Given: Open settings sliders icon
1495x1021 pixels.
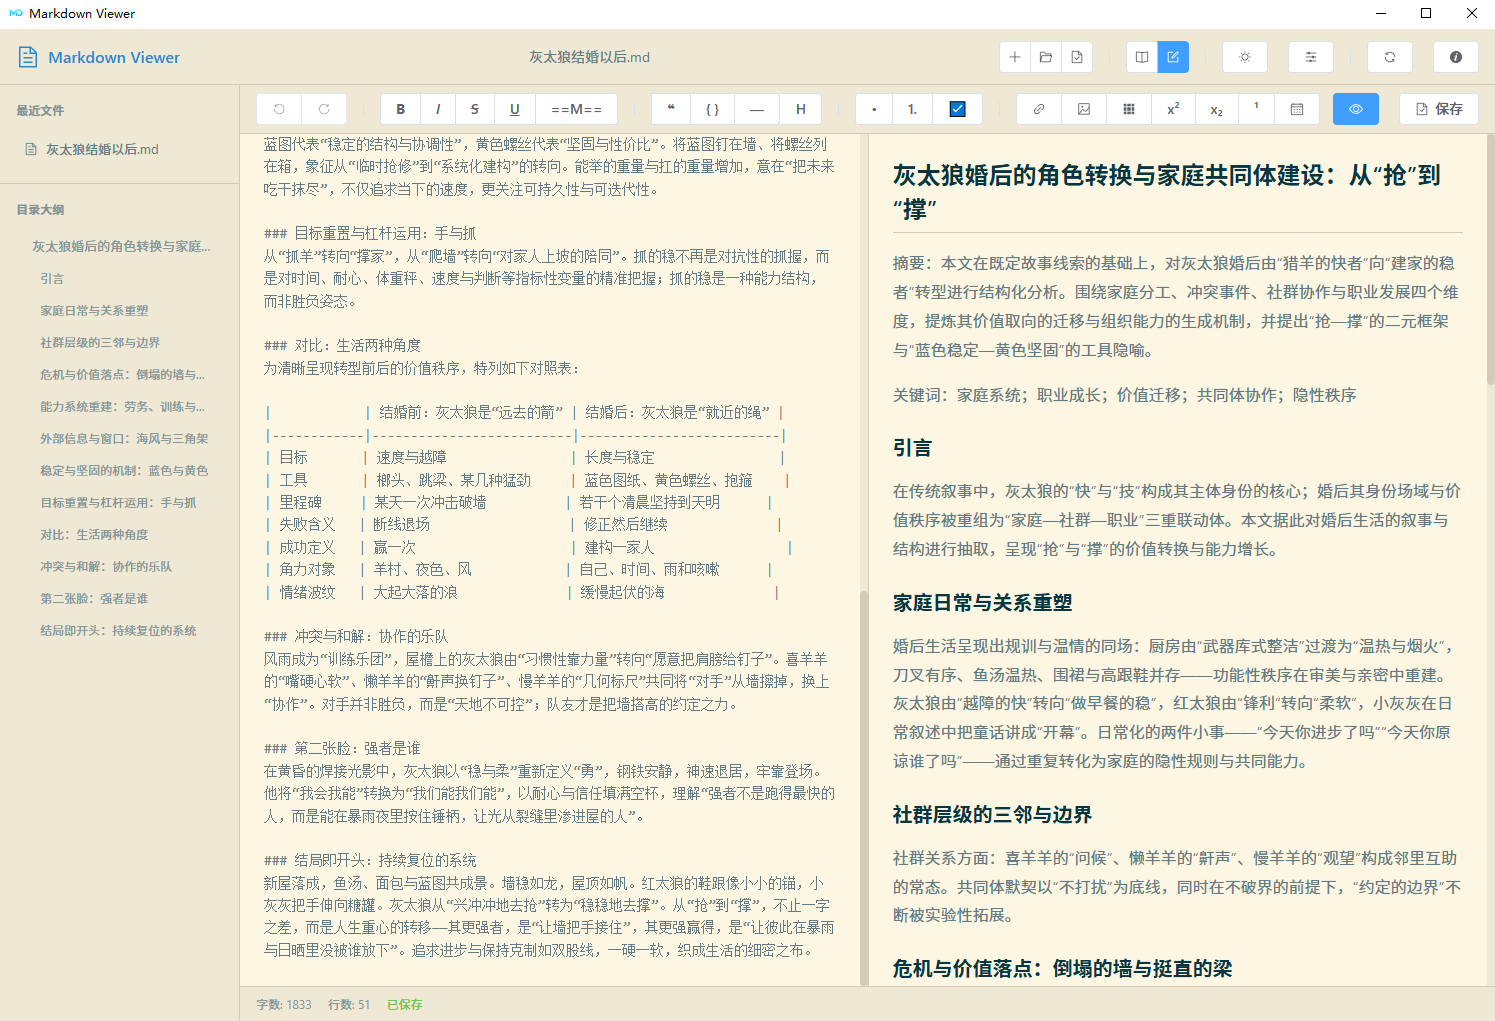Looking at the screenshot, I should click(1311, 57).
